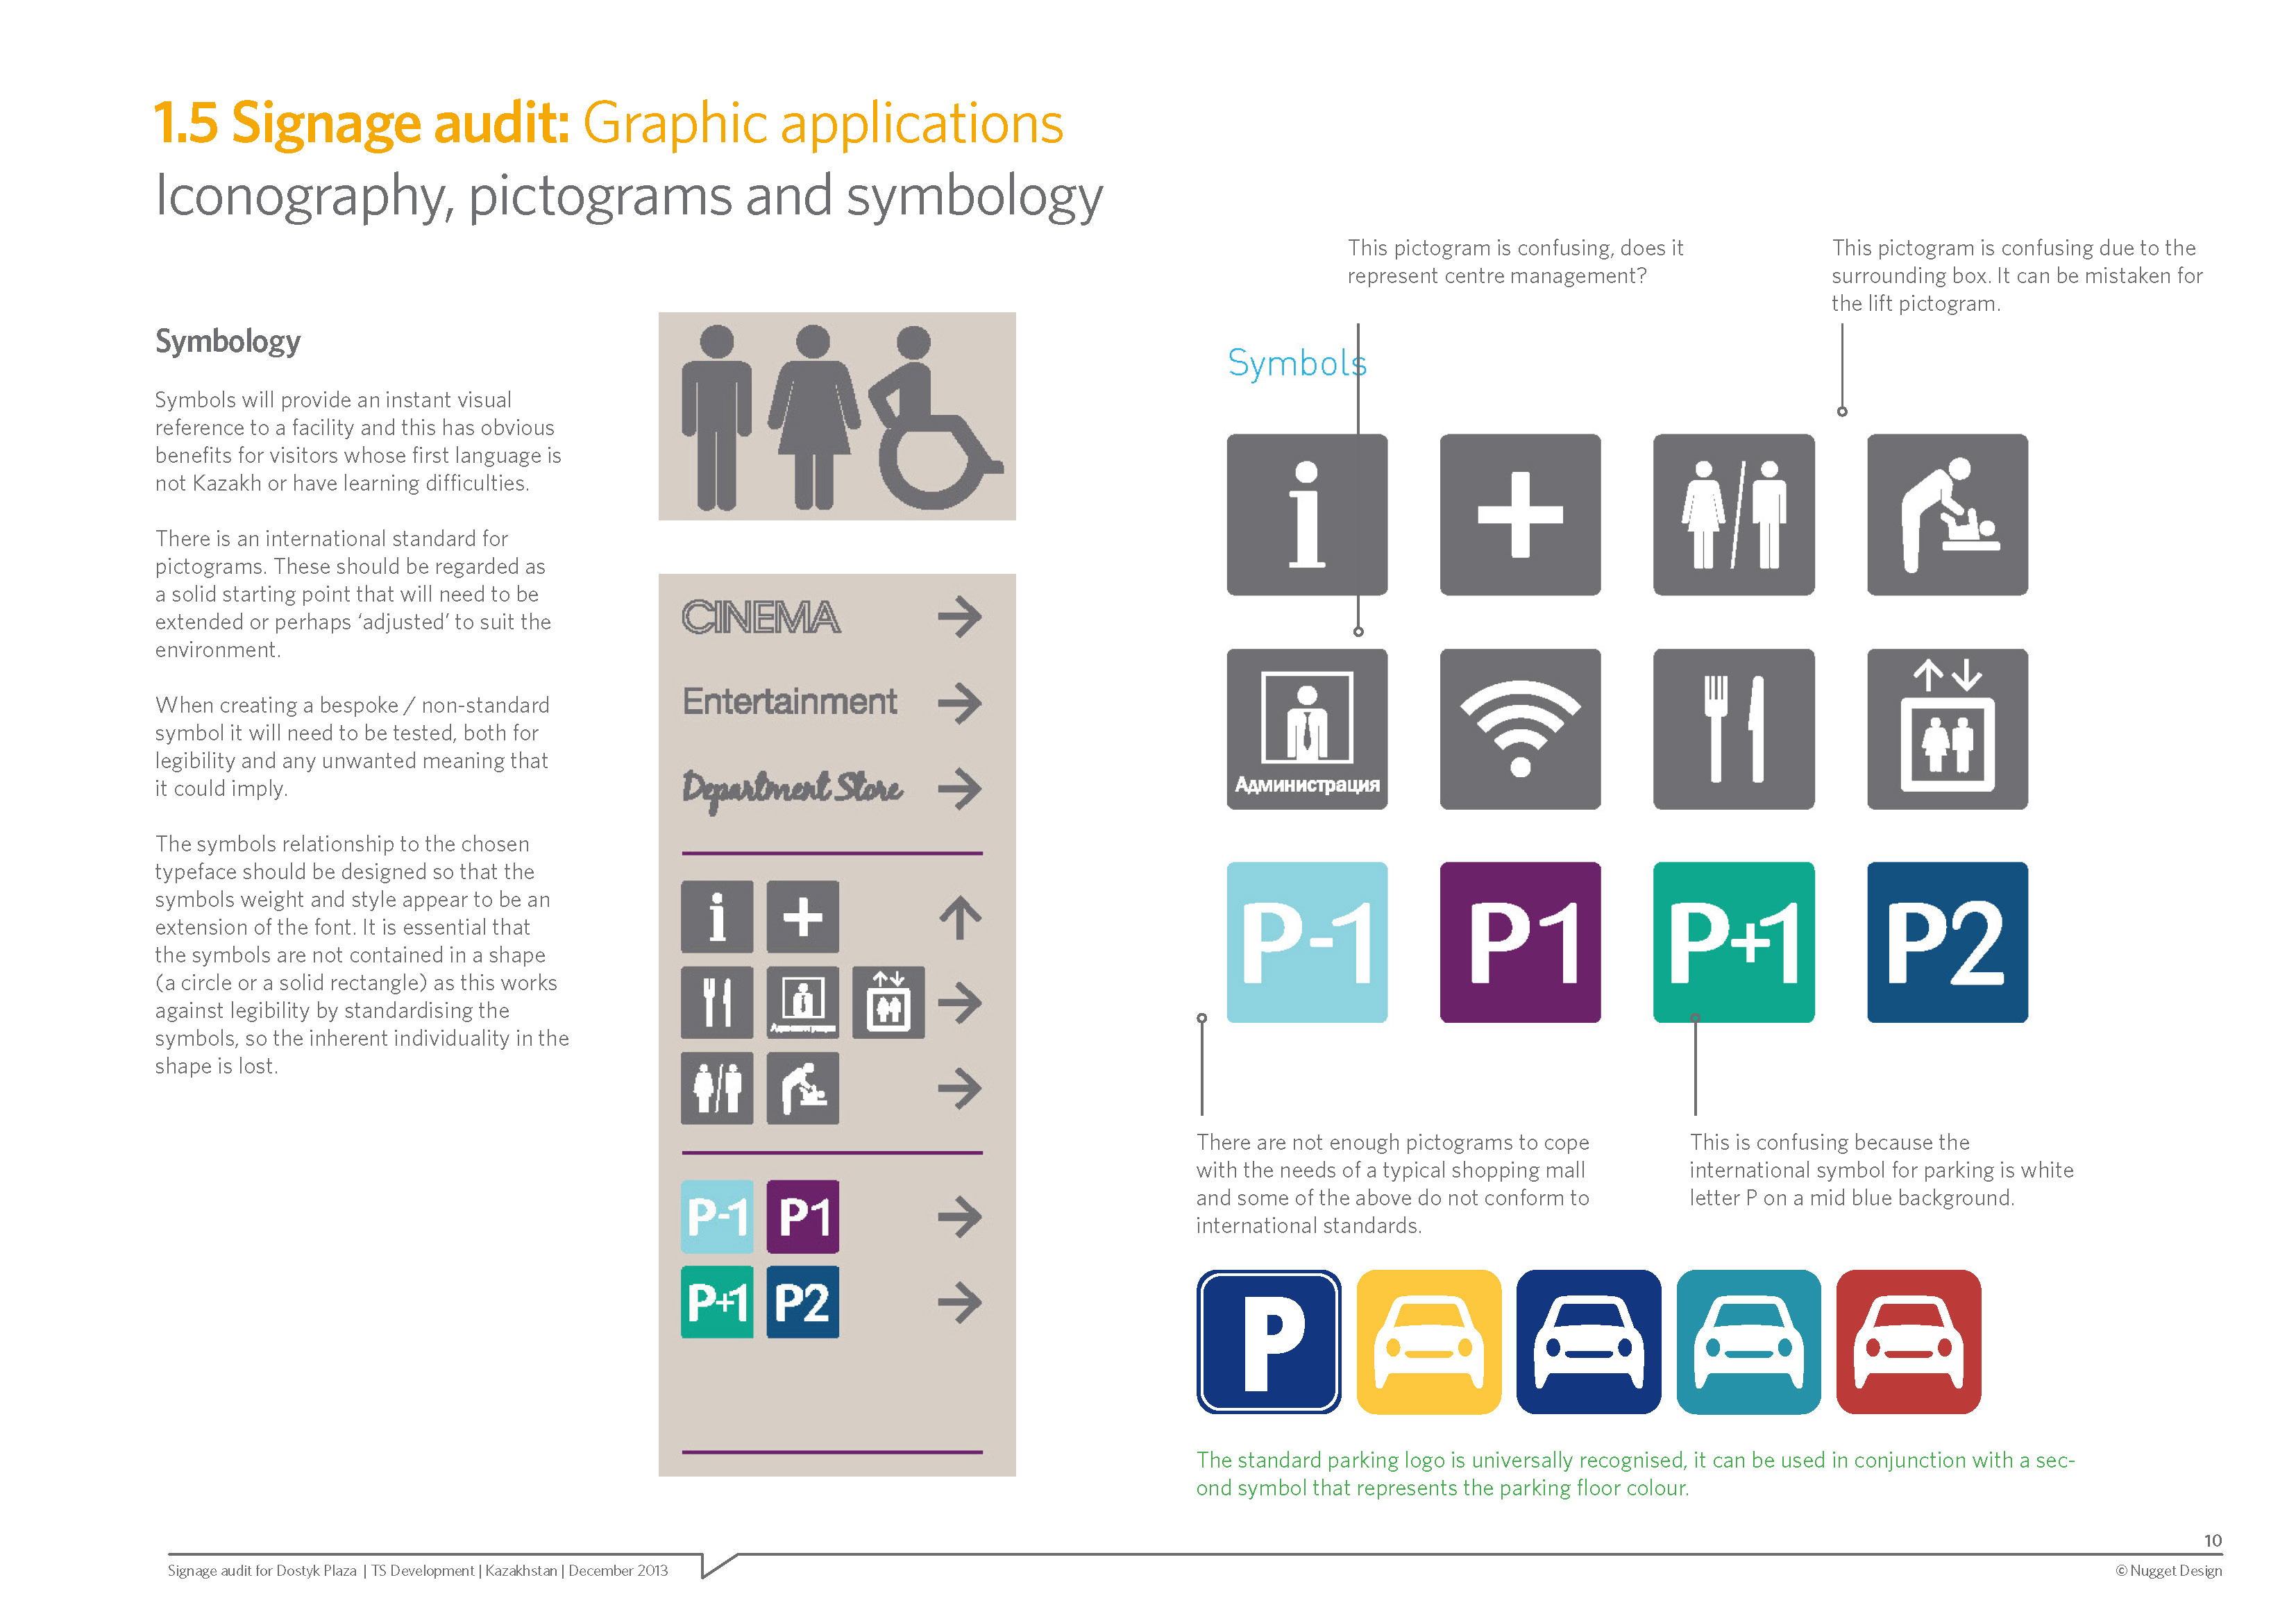Click 'Iconography, pictograms and symbology' subtitle

[629, 196]
